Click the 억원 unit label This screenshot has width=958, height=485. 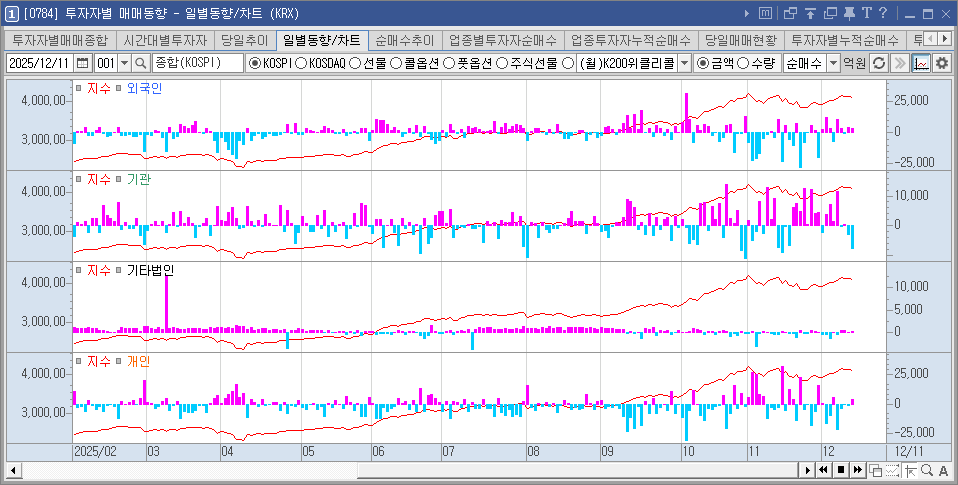point(855,63)
